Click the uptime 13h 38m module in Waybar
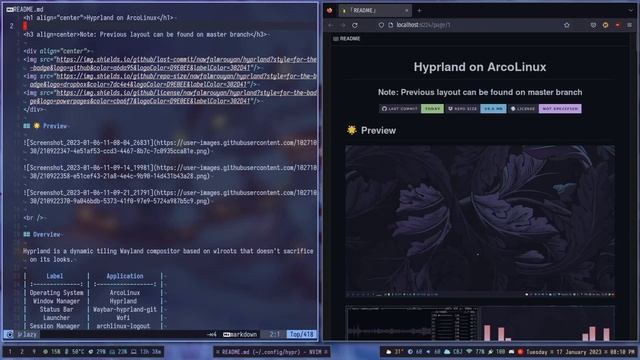This screenshot has width=640, height=360. (146, 352)
